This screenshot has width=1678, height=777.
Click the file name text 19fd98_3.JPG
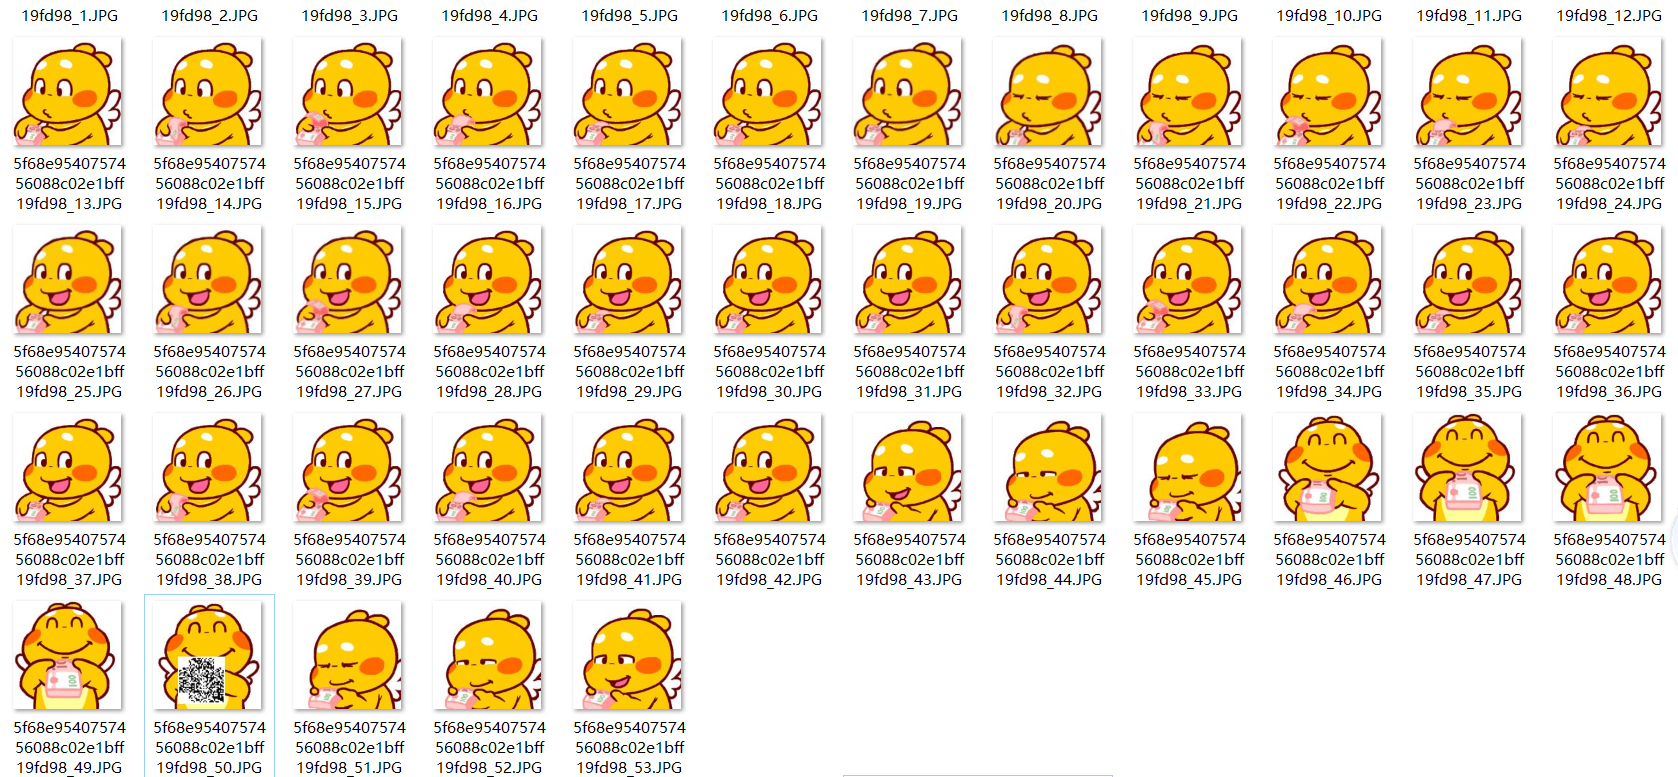click(x=350, y=16)
